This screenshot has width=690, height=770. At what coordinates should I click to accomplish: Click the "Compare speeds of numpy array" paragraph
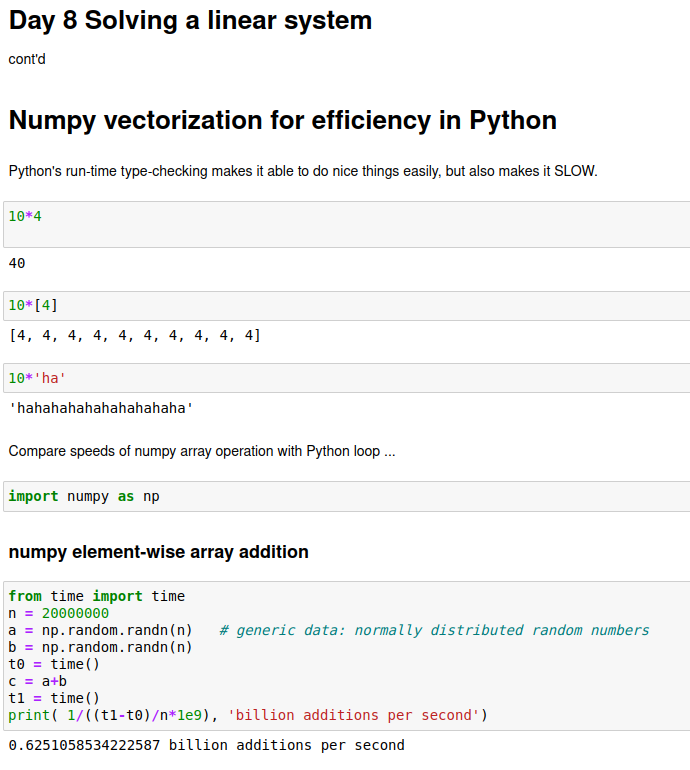point(201,451)
